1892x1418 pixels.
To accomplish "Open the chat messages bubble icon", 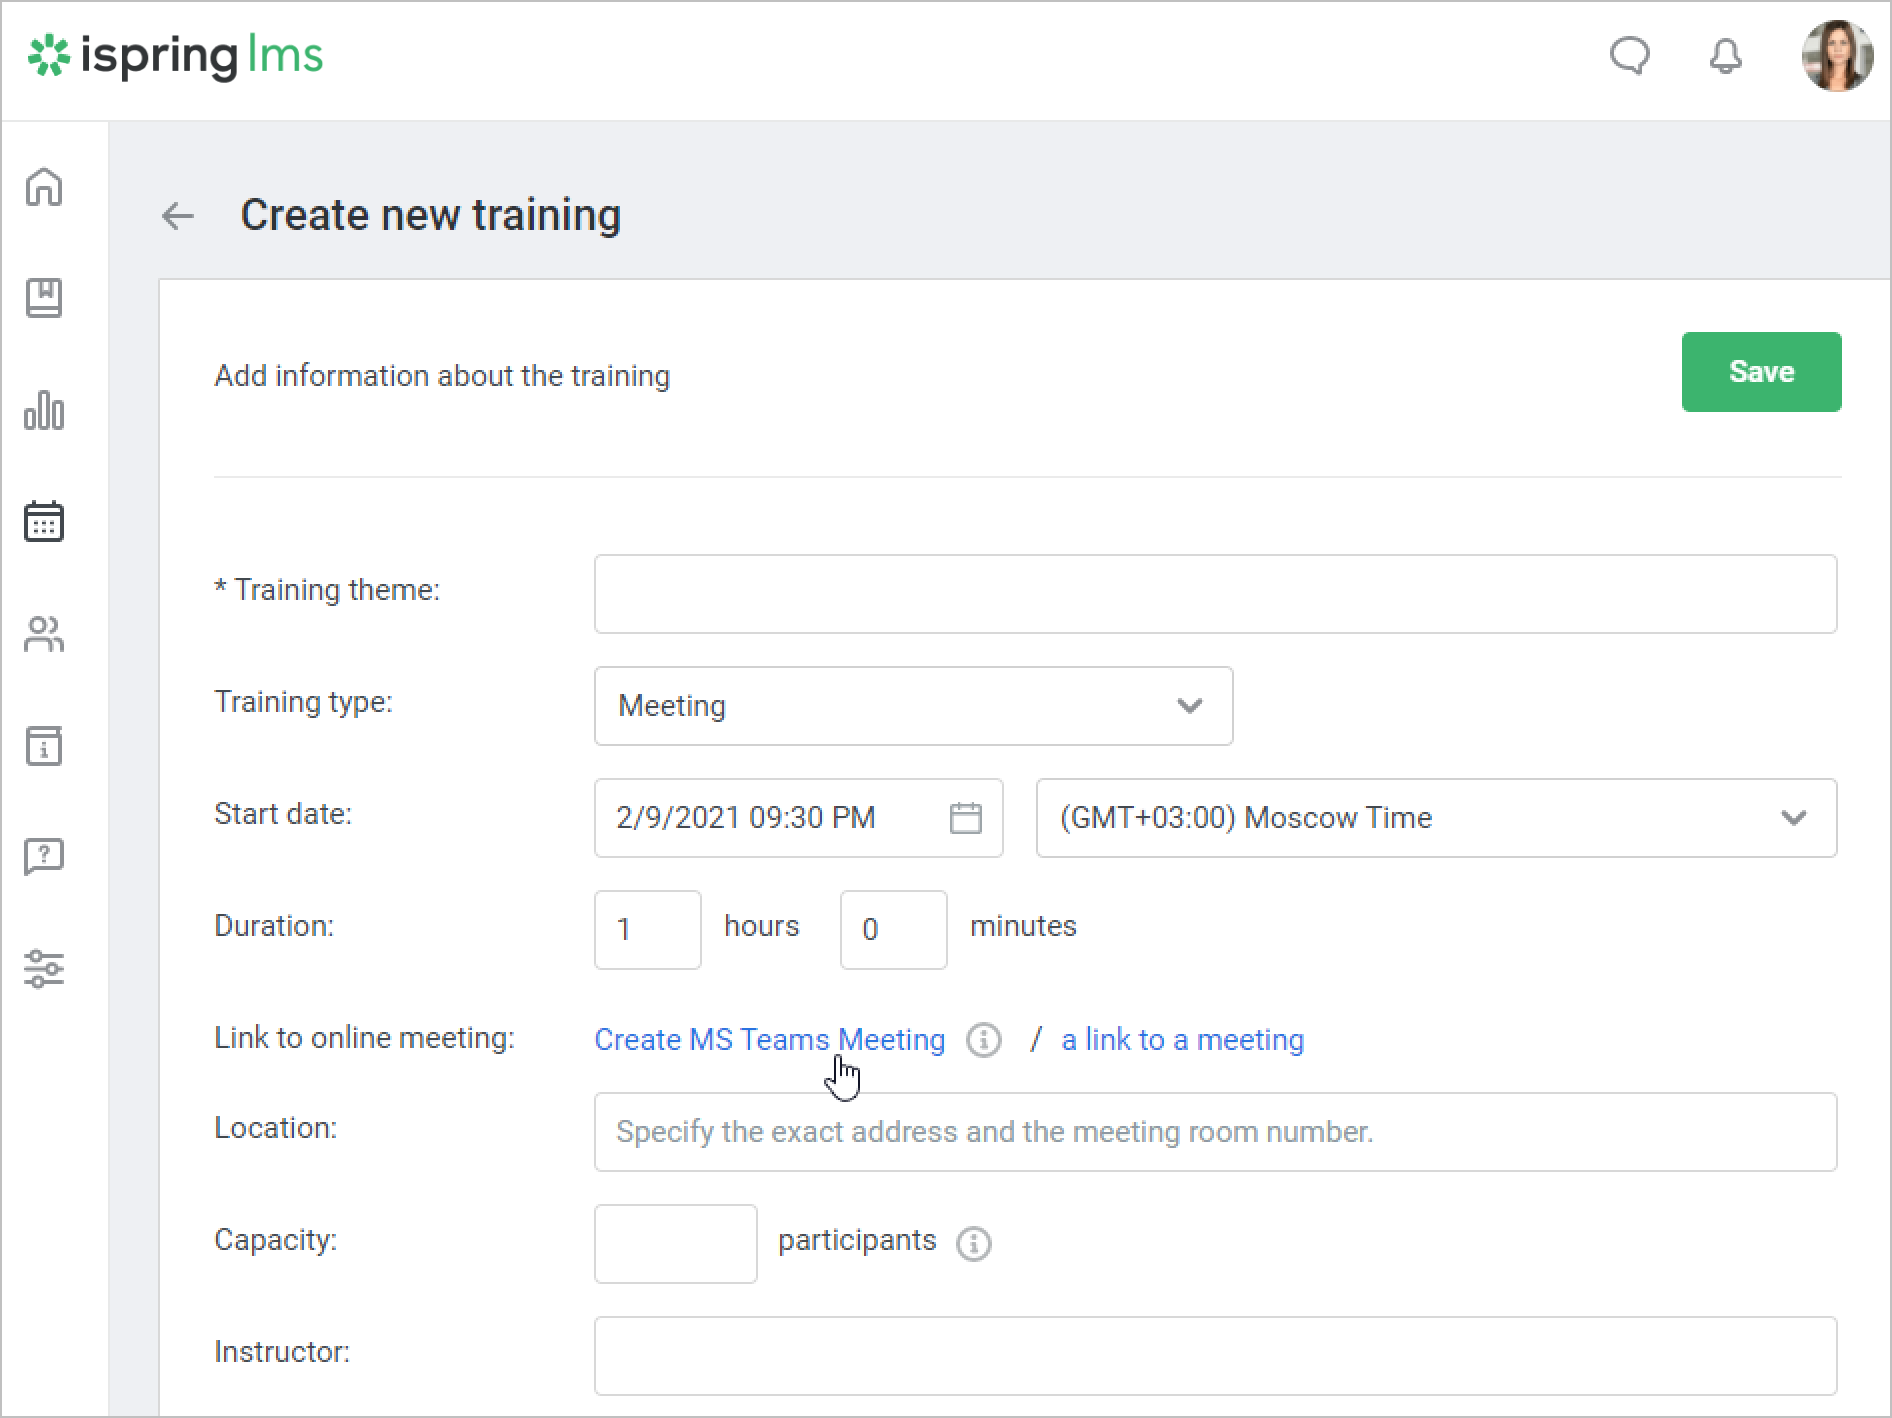I will click(1629, 56).
